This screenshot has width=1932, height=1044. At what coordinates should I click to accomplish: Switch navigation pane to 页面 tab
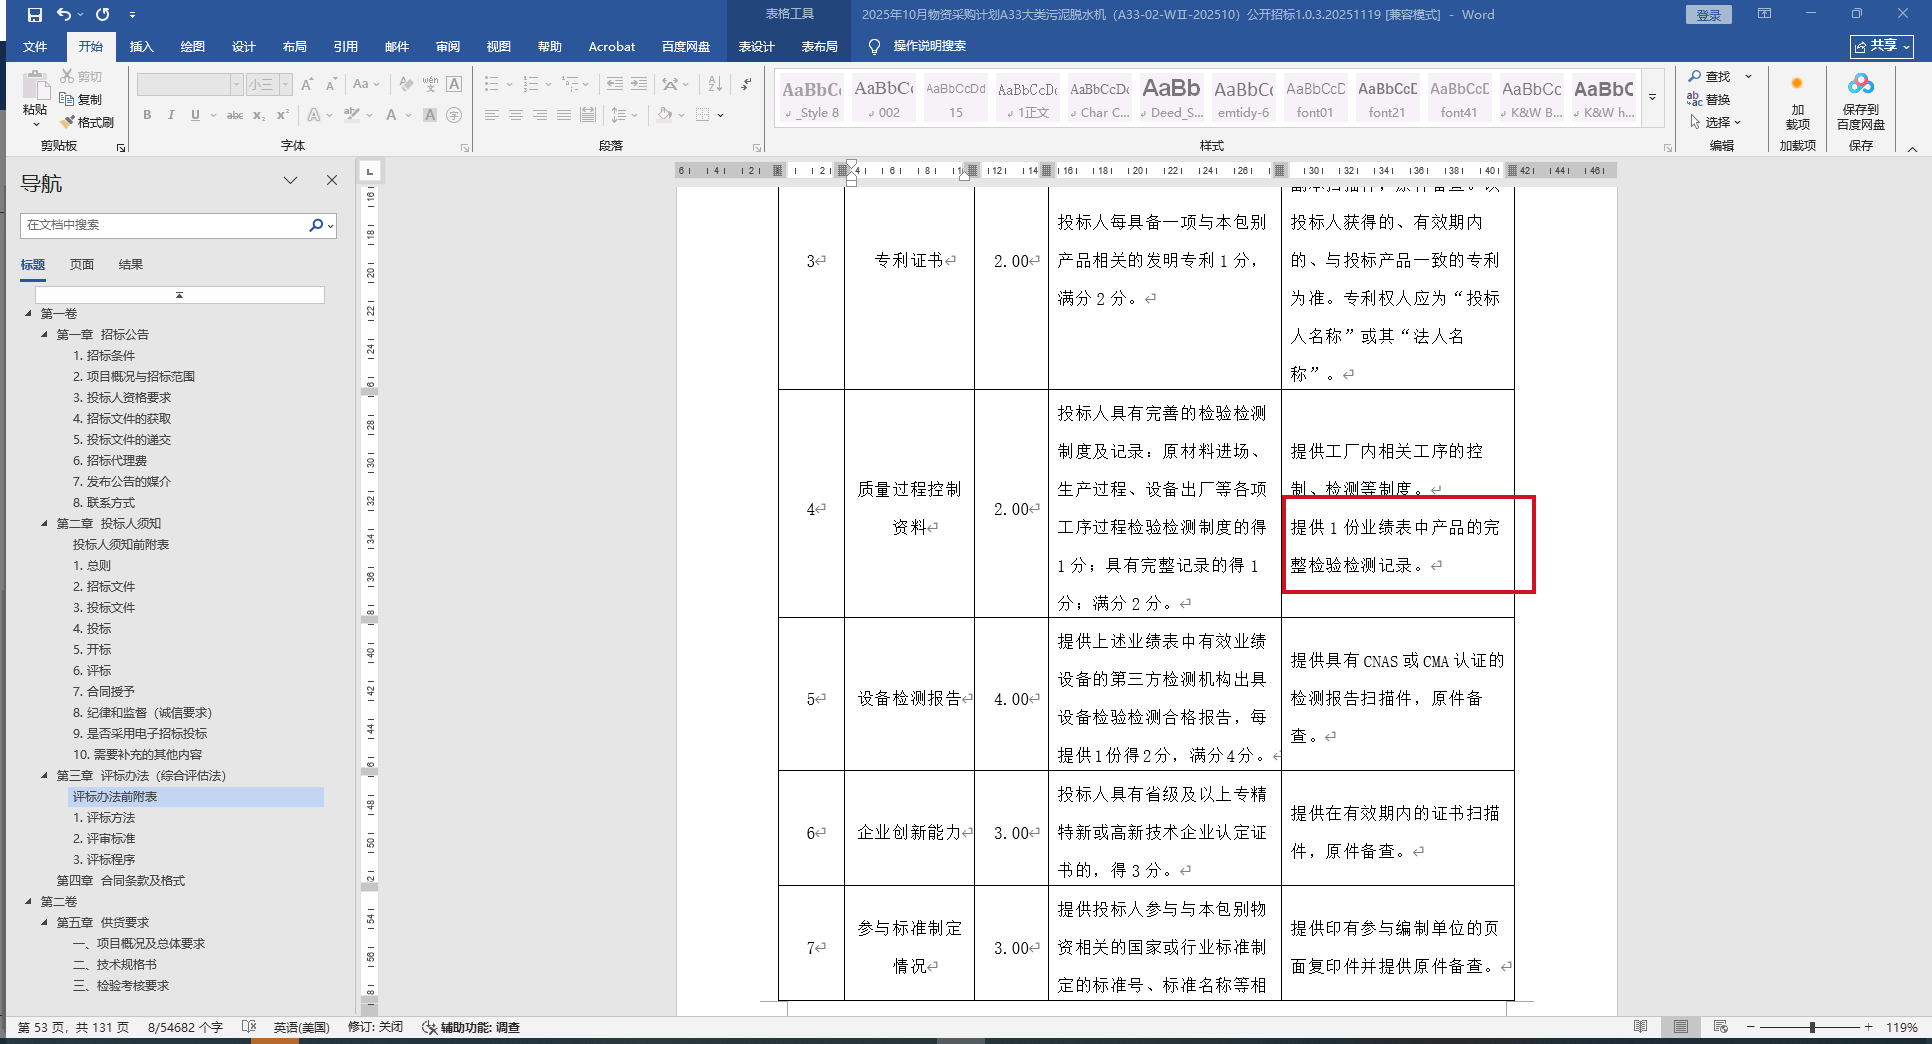82,265
